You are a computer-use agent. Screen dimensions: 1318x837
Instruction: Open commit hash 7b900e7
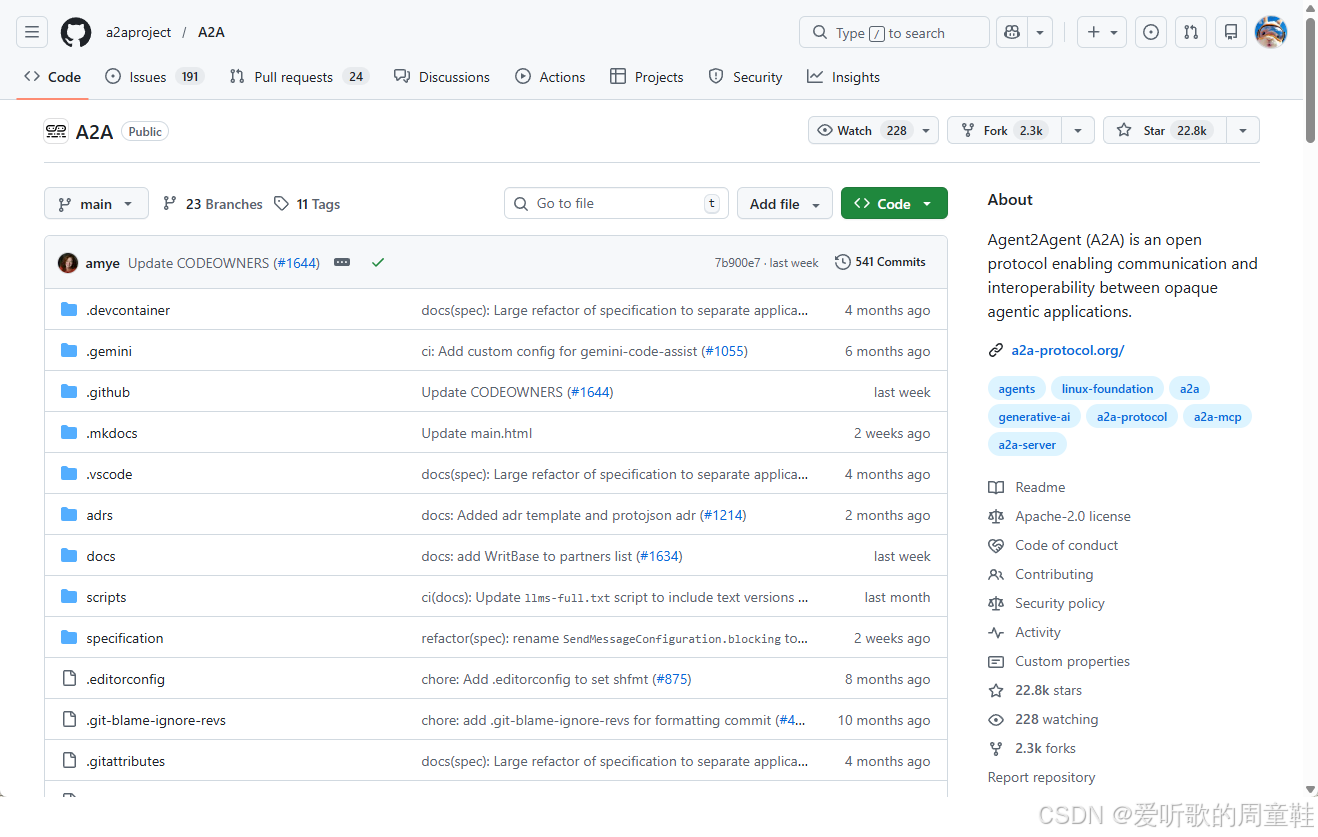[737, 263]
